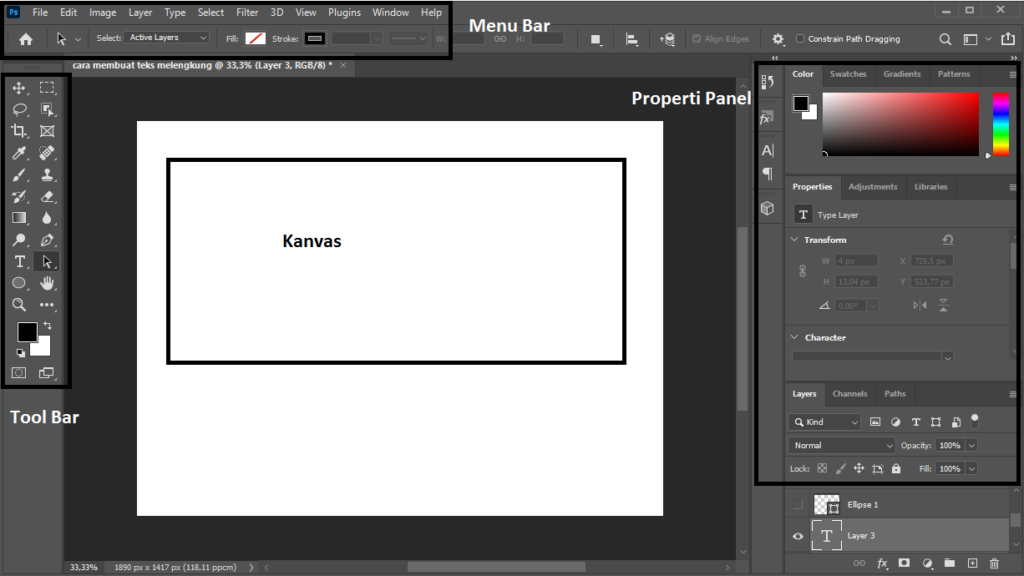The image size is (1024, 576).
Task: Hide Layer 3 with its eye toggle
Action: (797, 536)
